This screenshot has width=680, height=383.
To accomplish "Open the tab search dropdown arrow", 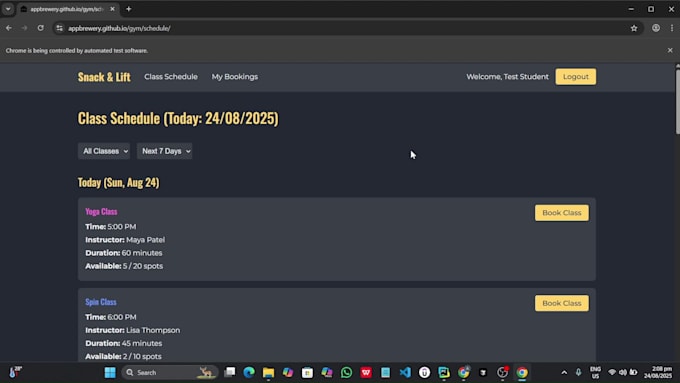I will 8,9.
